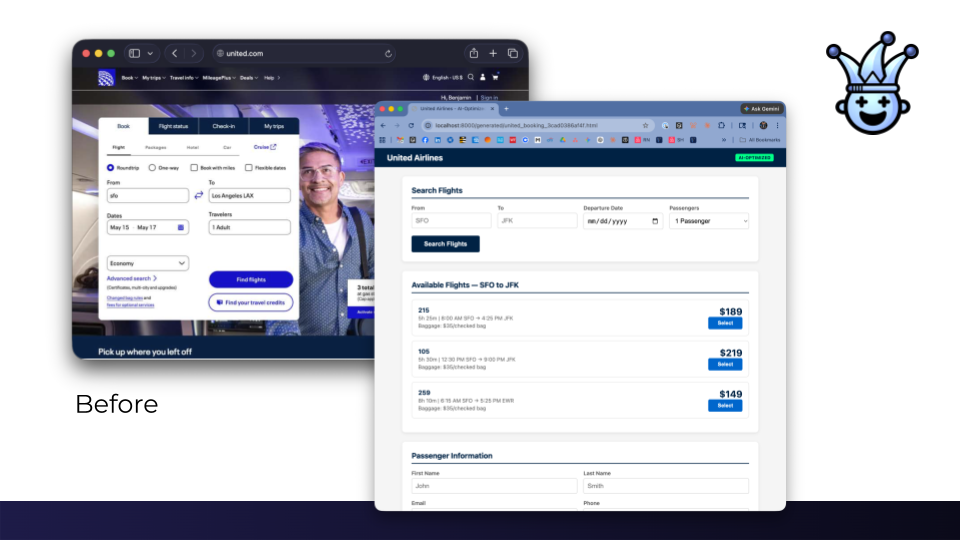960x540 pixels.
Task: Bookmark page with the star icon
Action: [646, 125]
